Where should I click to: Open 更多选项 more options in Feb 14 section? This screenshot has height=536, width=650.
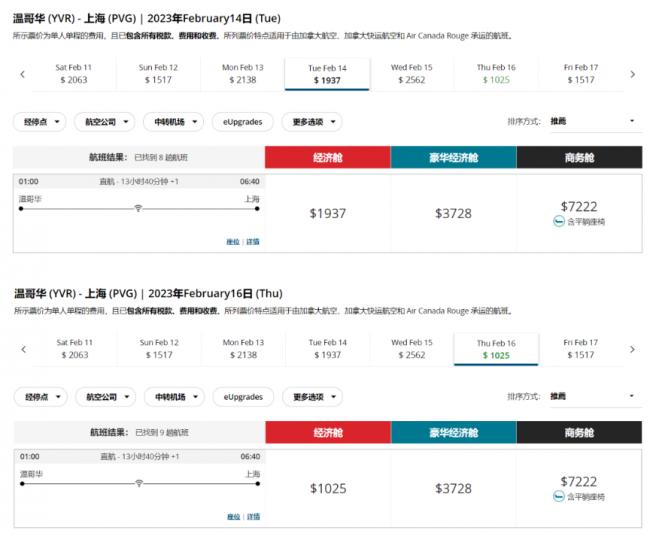pyautogui.click(x=312, y=122)
